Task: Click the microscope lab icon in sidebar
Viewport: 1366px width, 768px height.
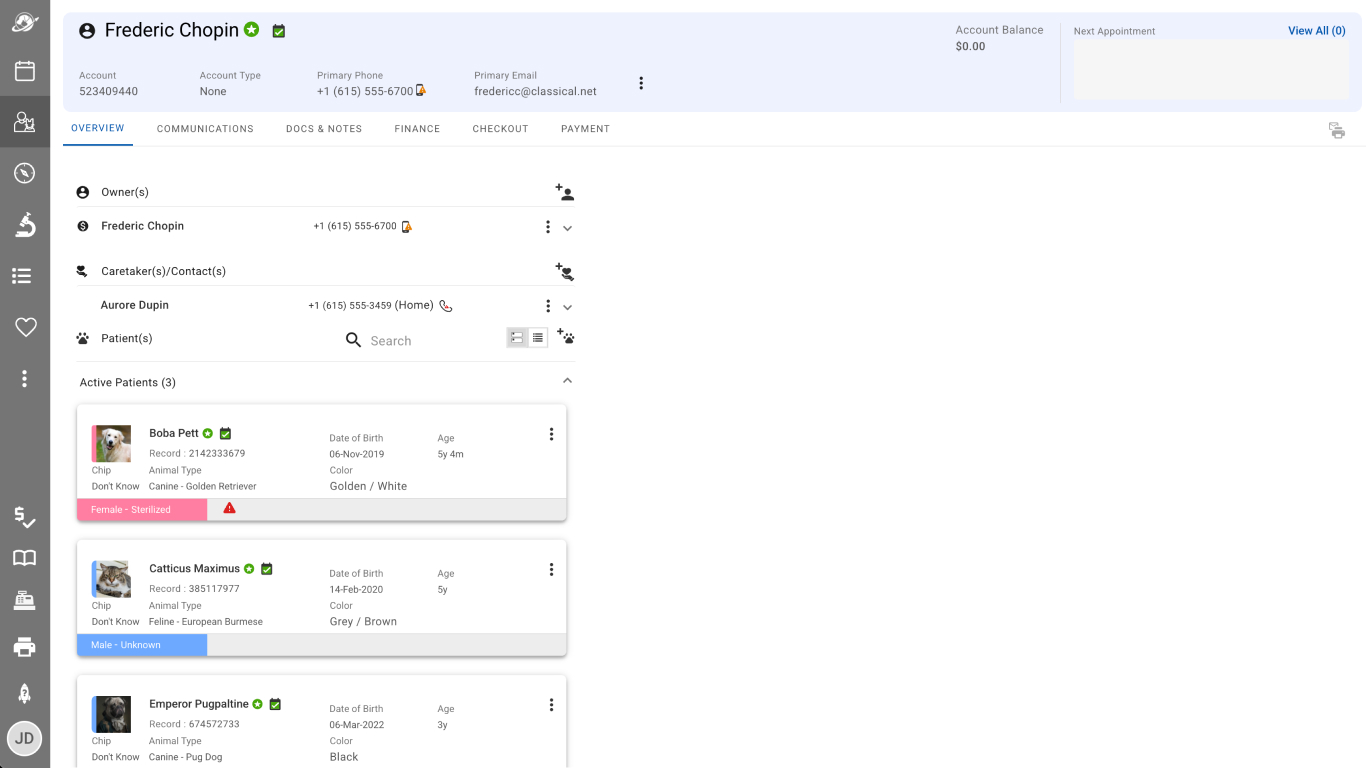Action: click(x=25, y=225)
